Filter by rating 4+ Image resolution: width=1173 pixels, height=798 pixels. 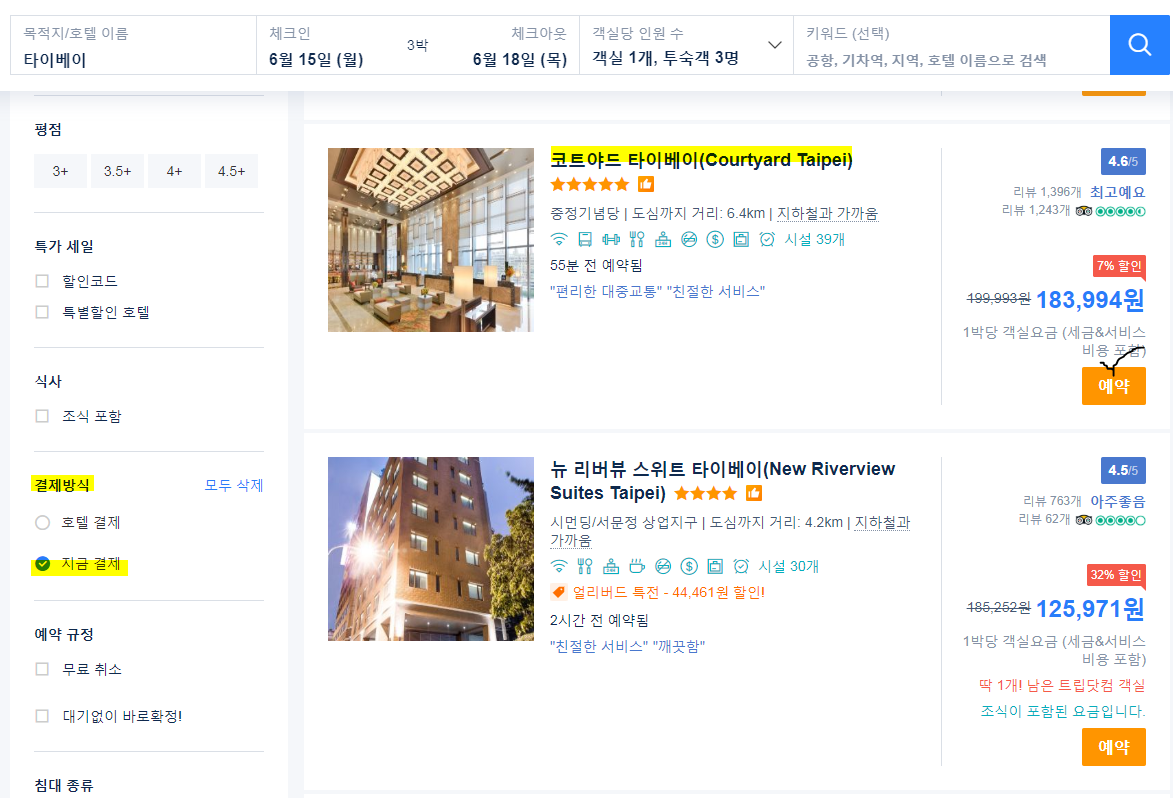pyautogui.click(x=174, y=171)
